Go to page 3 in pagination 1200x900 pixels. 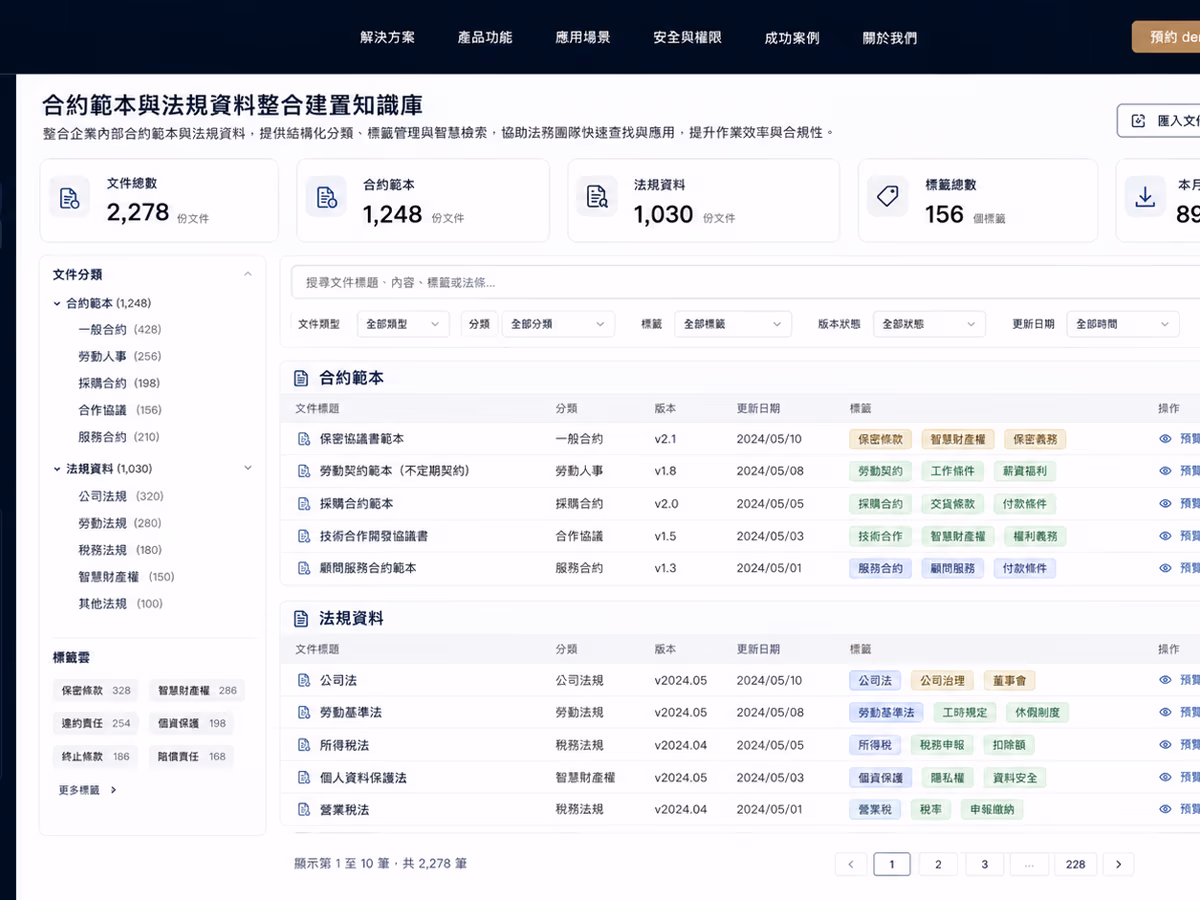pos(984,864)
